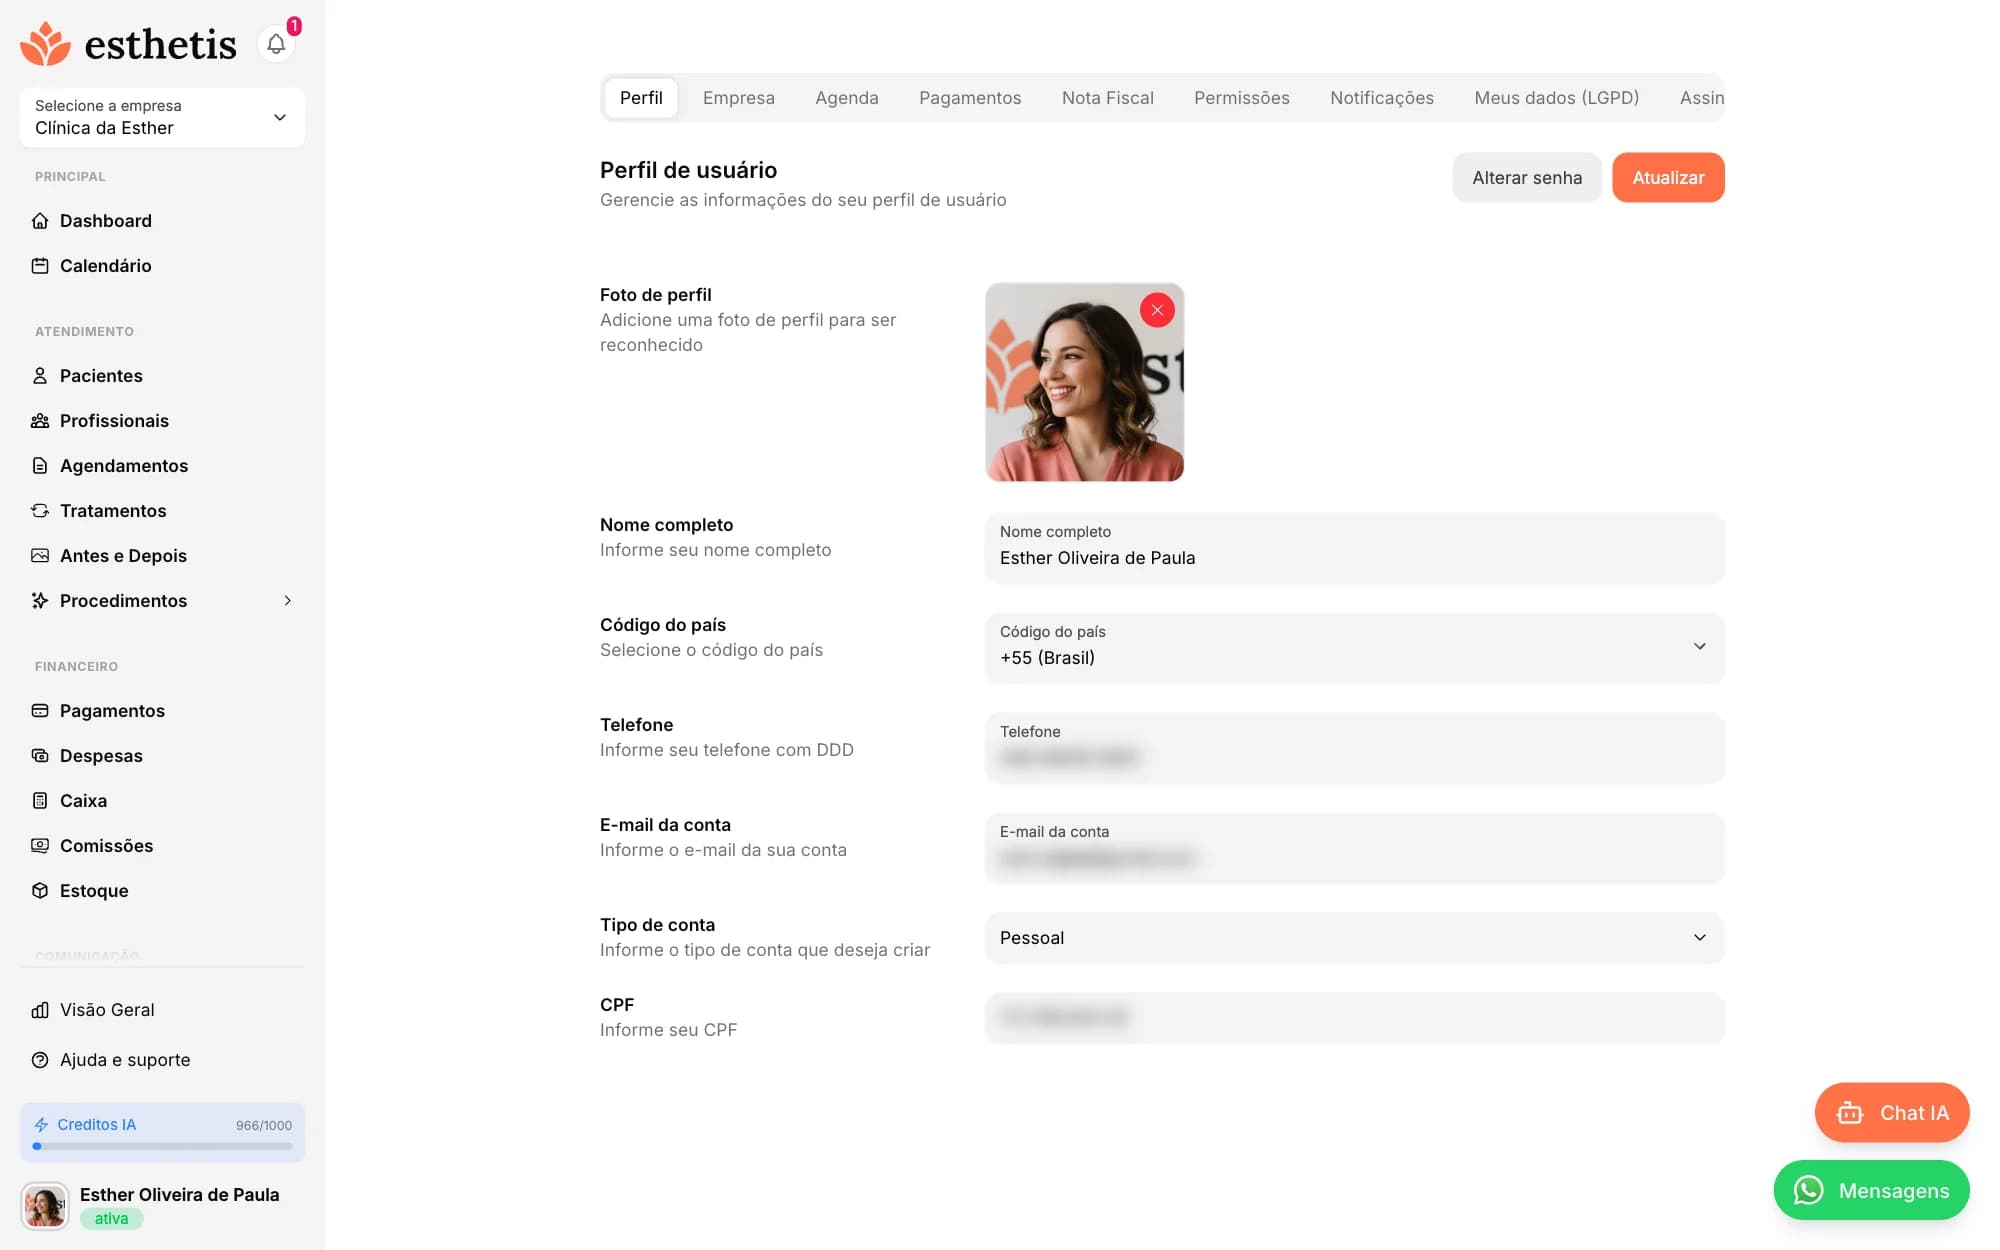Switch to the Notificações tab
The width and height of the screenshot is (2000, 1250).
[x=1382, y=98]
